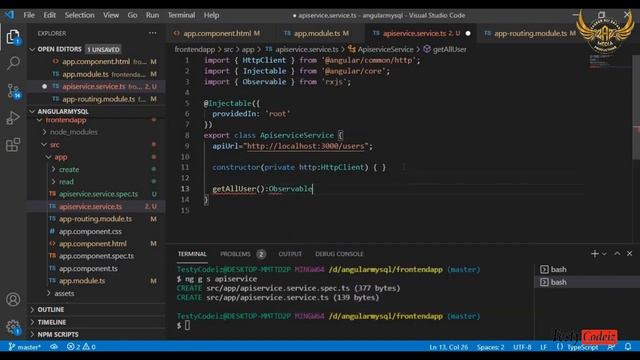Click the master branch indicator in status bar
The image size is (640, 360).
point(24,347)
